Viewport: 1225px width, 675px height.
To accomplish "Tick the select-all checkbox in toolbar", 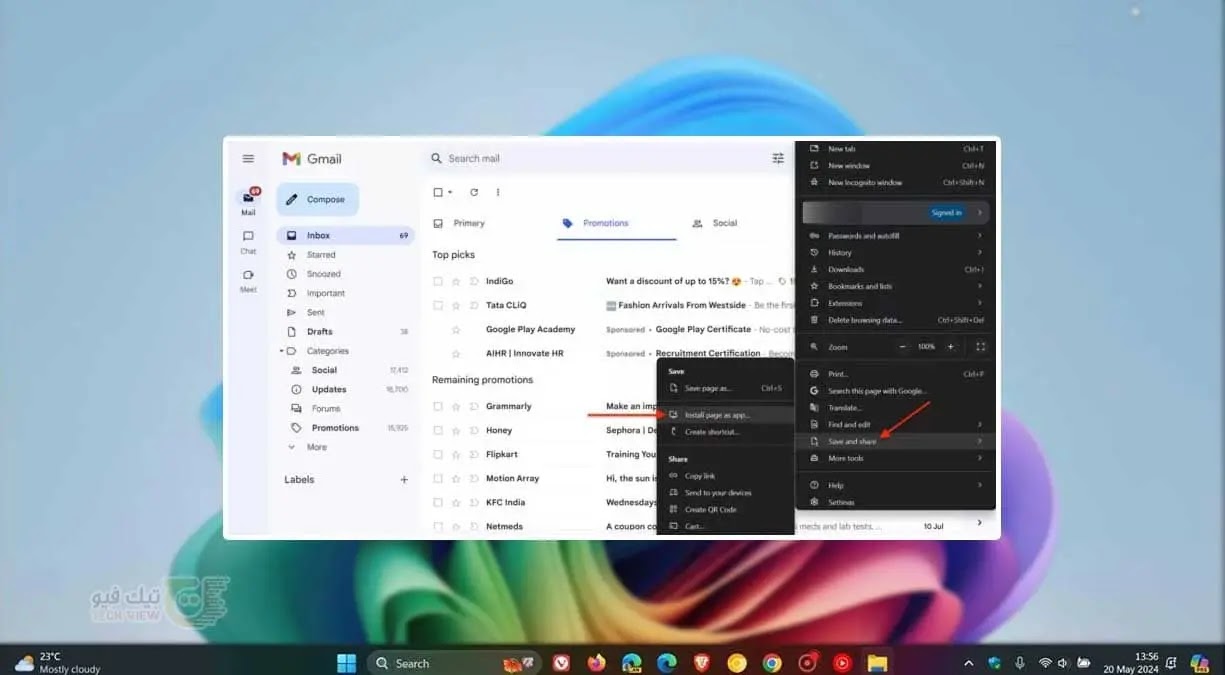I will click(438, 192).
